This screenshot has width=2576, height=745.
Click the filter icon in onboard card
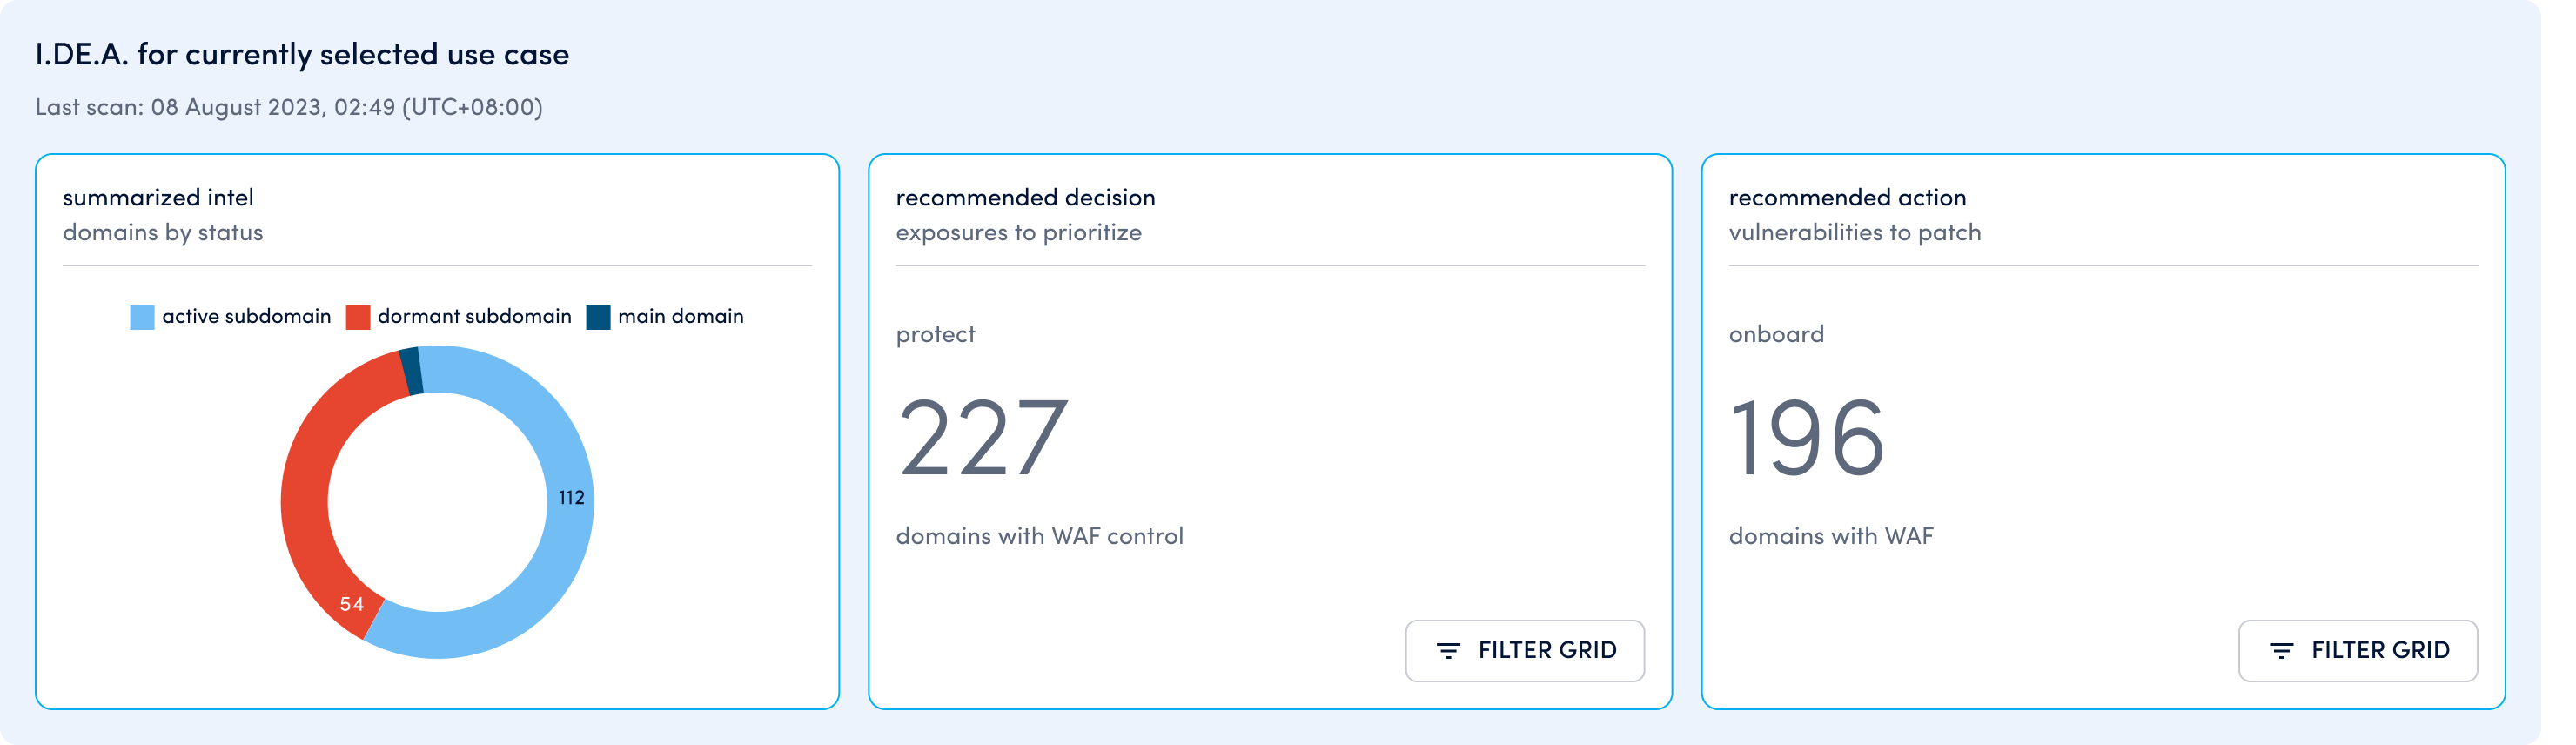pyautogui.click(x=2280, y=651)
